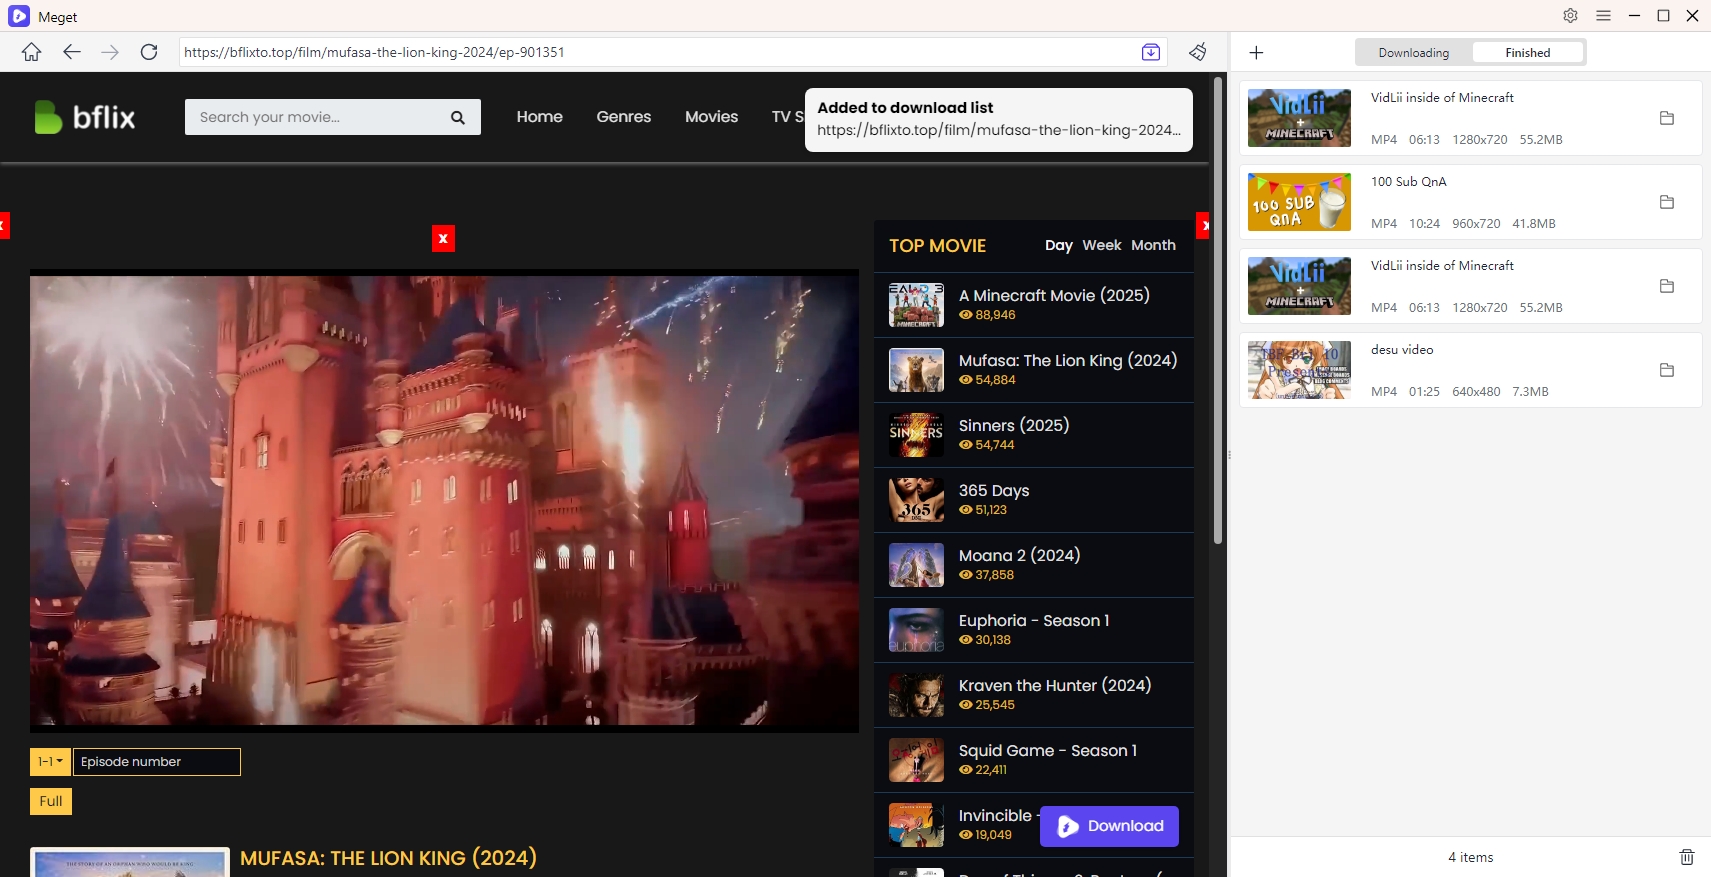Select the Week top movie filter
Viewport: 1711px width, 877px height.
1102,245
